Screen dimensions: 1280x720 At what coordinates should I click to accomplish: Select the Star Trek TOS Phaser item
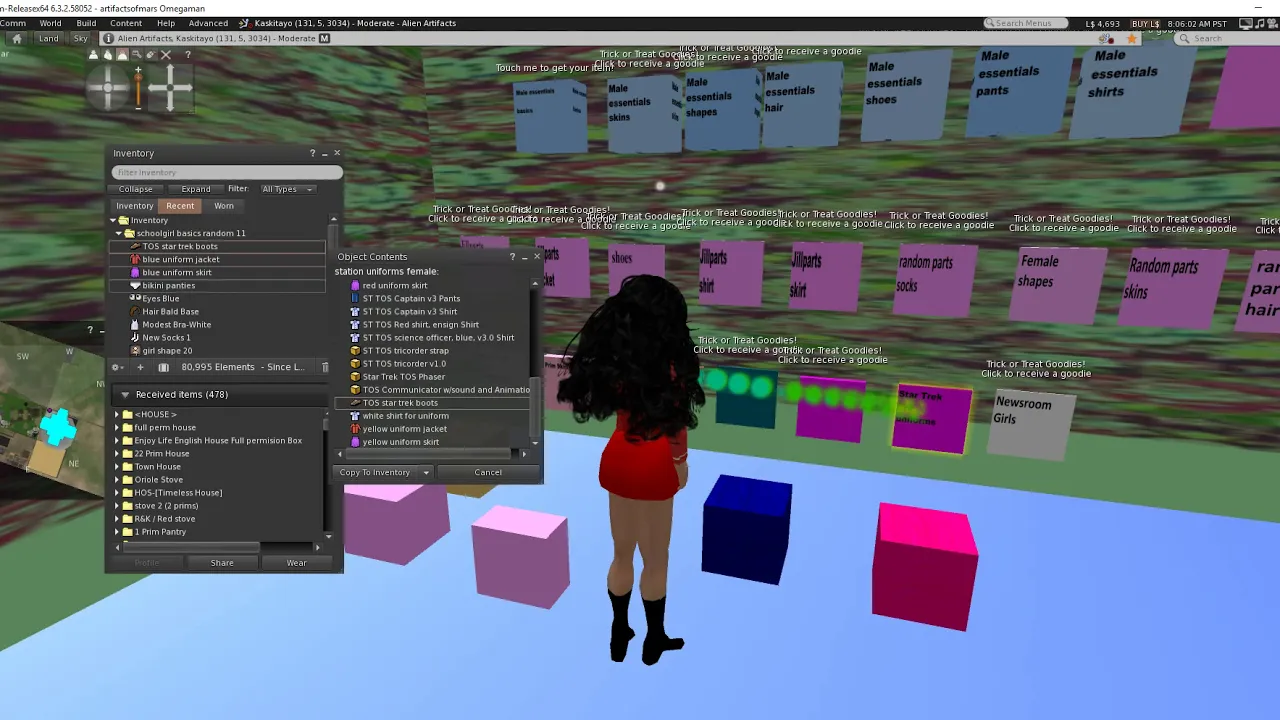pyautogui.click(x=403, y=377)
